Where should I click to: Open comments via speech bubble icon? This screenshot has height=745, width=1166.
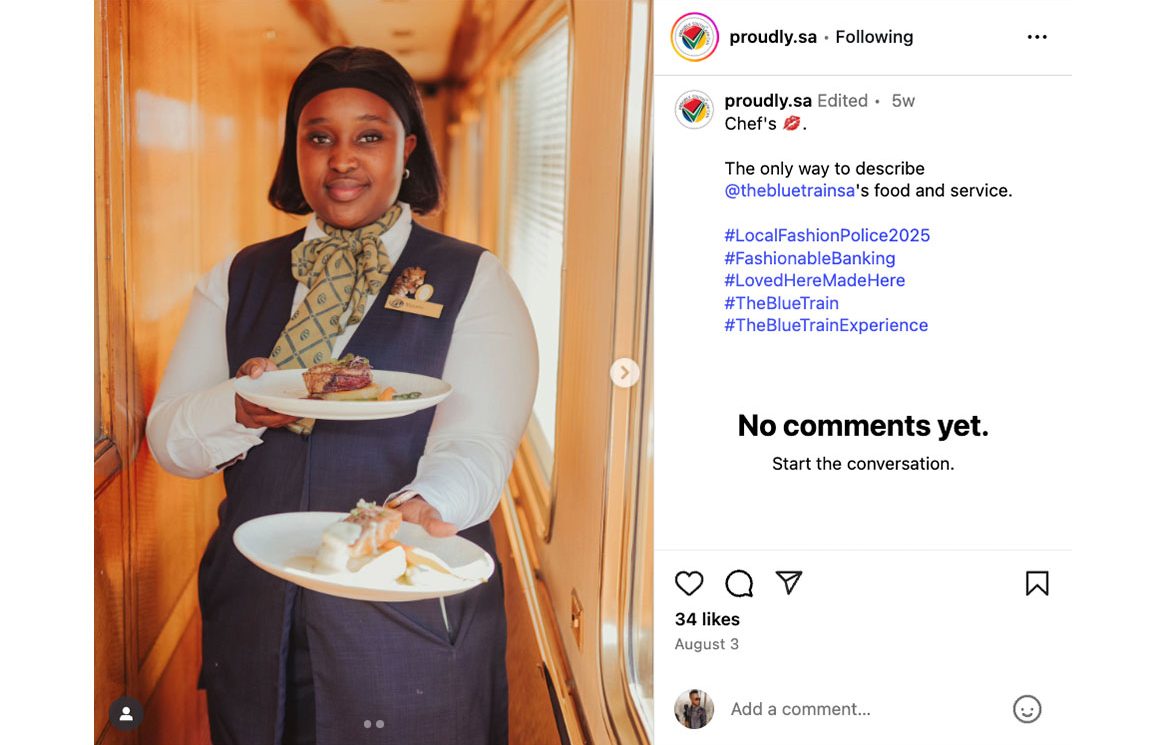click(739, 583)
